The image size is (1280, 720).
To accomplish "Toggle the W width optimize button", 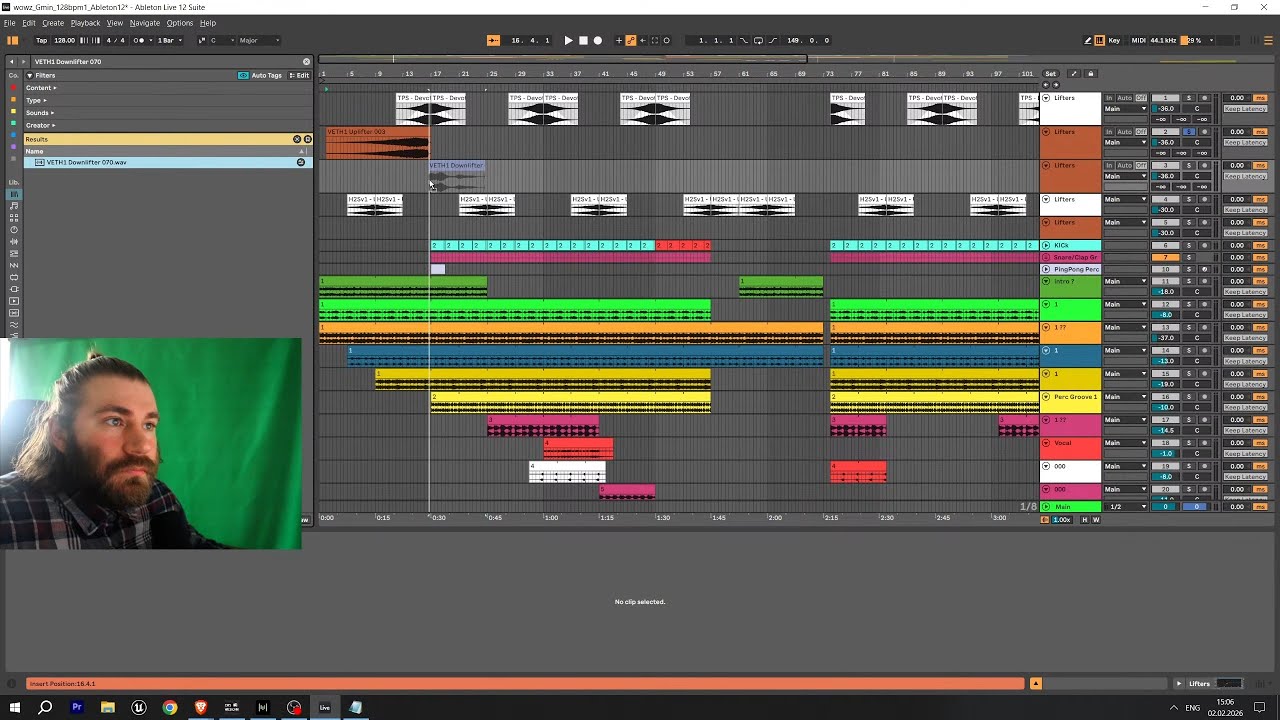I will click(1096, 519).
